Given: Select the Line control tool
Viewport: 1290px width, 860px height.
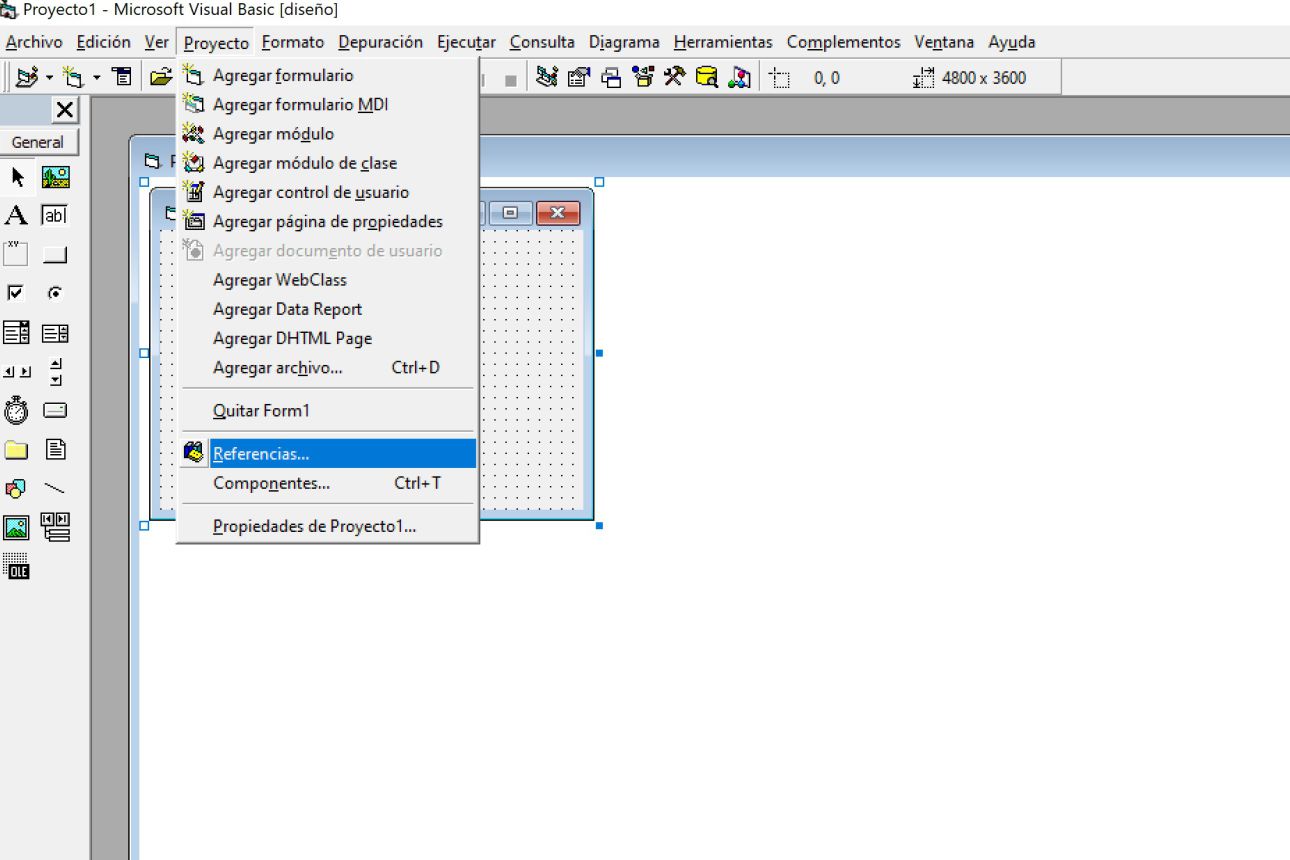Looking at the screenshot, I should coord(55,488).
